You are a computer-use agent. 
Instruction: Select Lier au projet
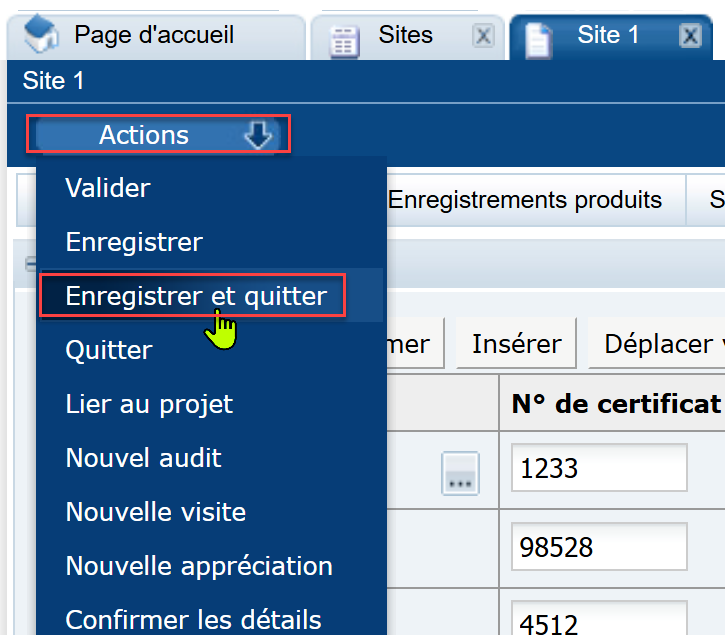(x=149, y=404)
